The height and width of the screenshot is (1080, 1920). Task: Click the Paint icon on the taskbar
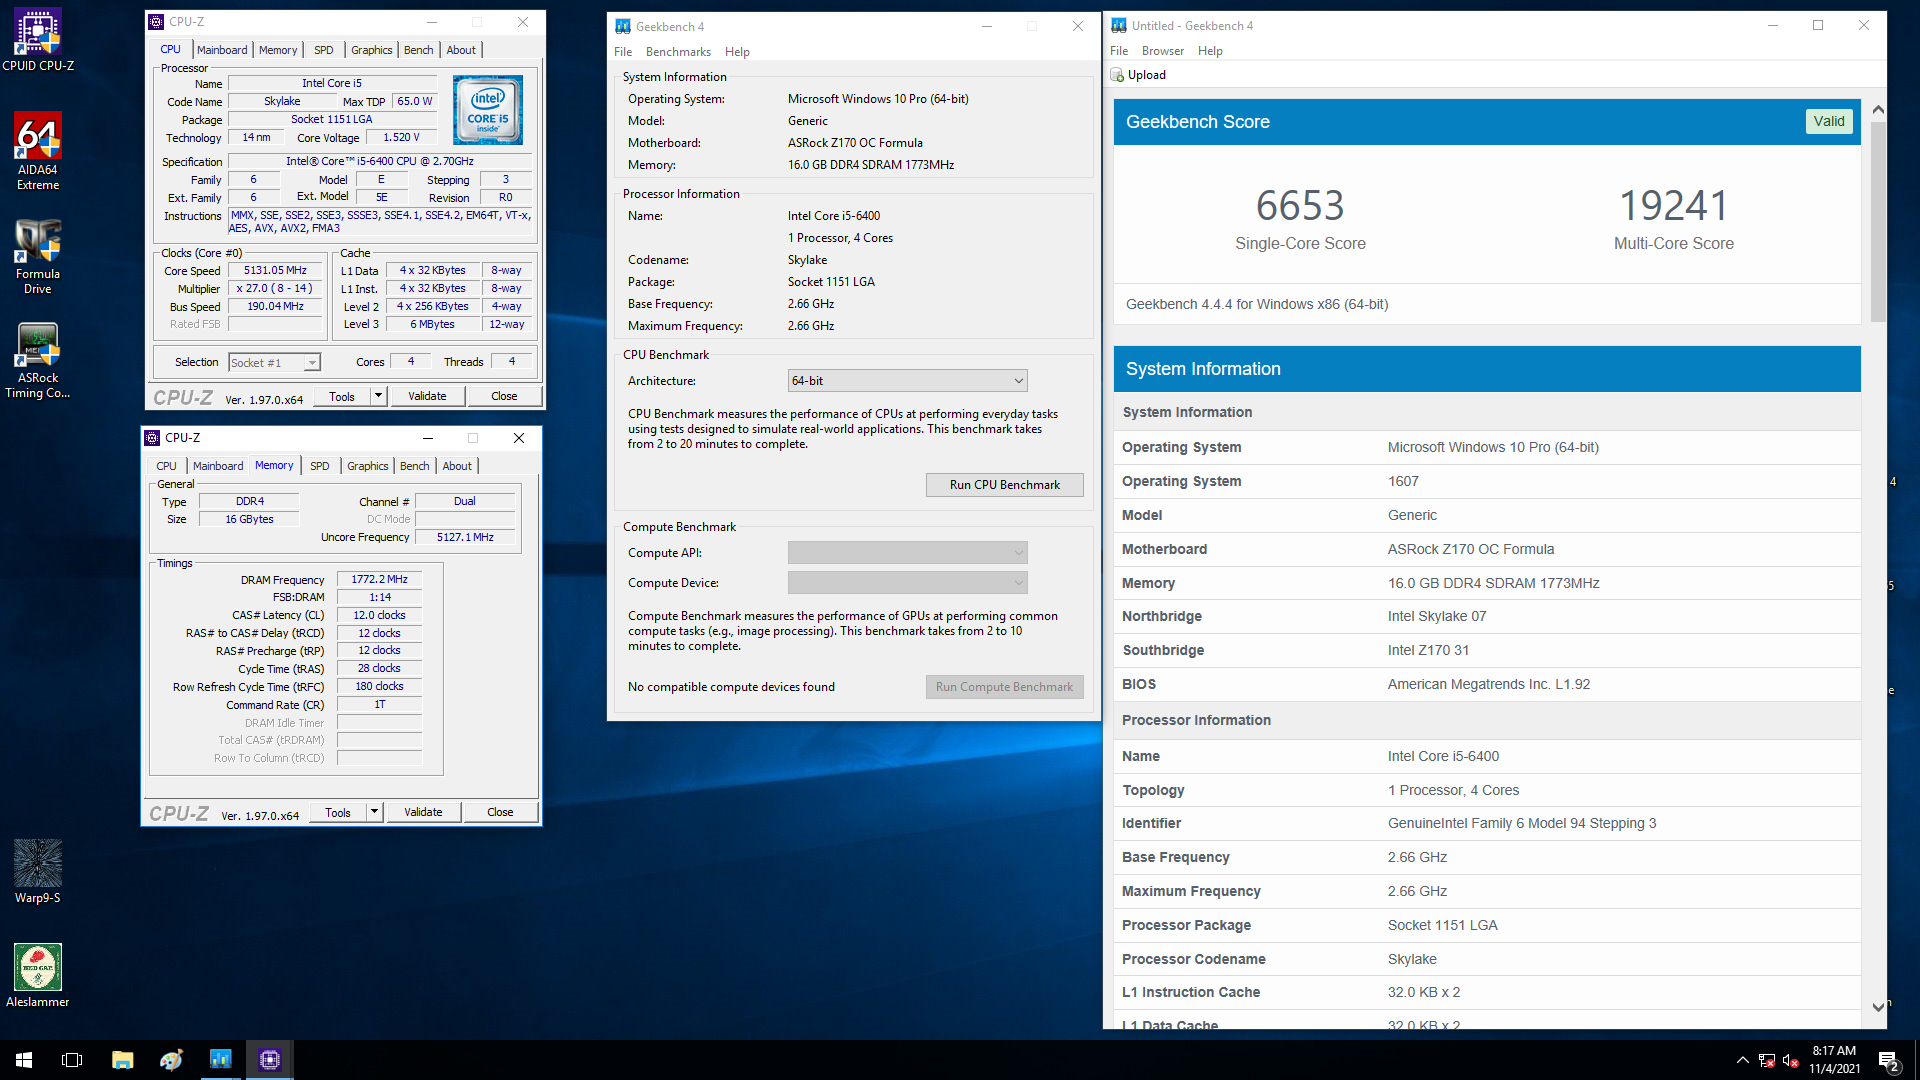click(171, 1060)
